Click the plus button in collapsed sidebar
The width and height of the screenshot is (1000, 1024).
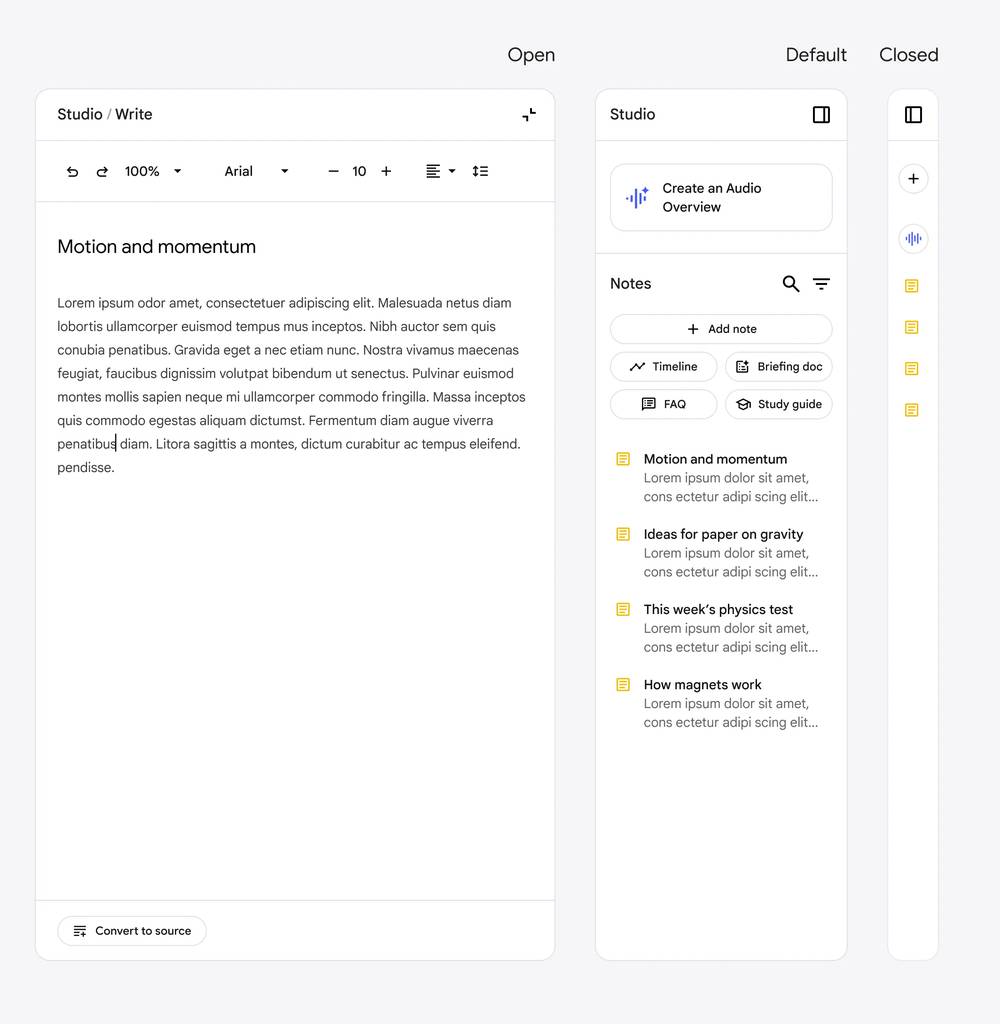point(912,179)
